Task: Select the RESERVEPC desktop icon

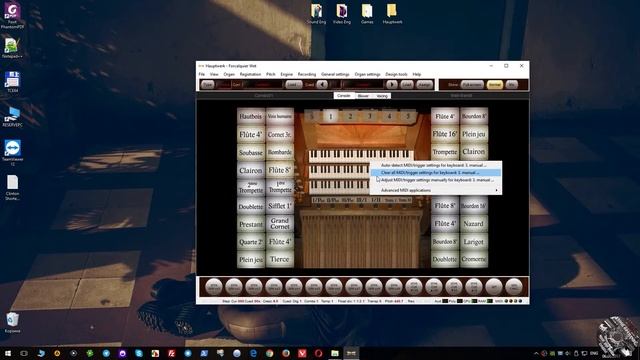Action: coord(12,118)
